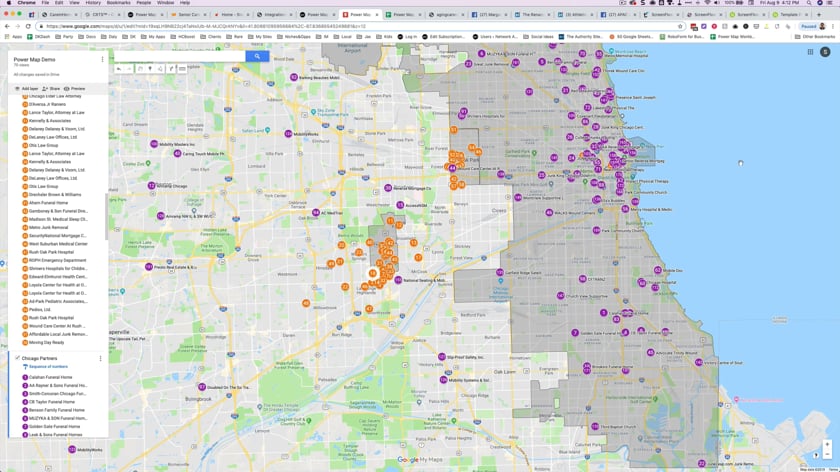The width and height of the screenshot is (840, 472).
Task: Click the Mobility Masters Inc map marker
Action: [x=154, y=144]
